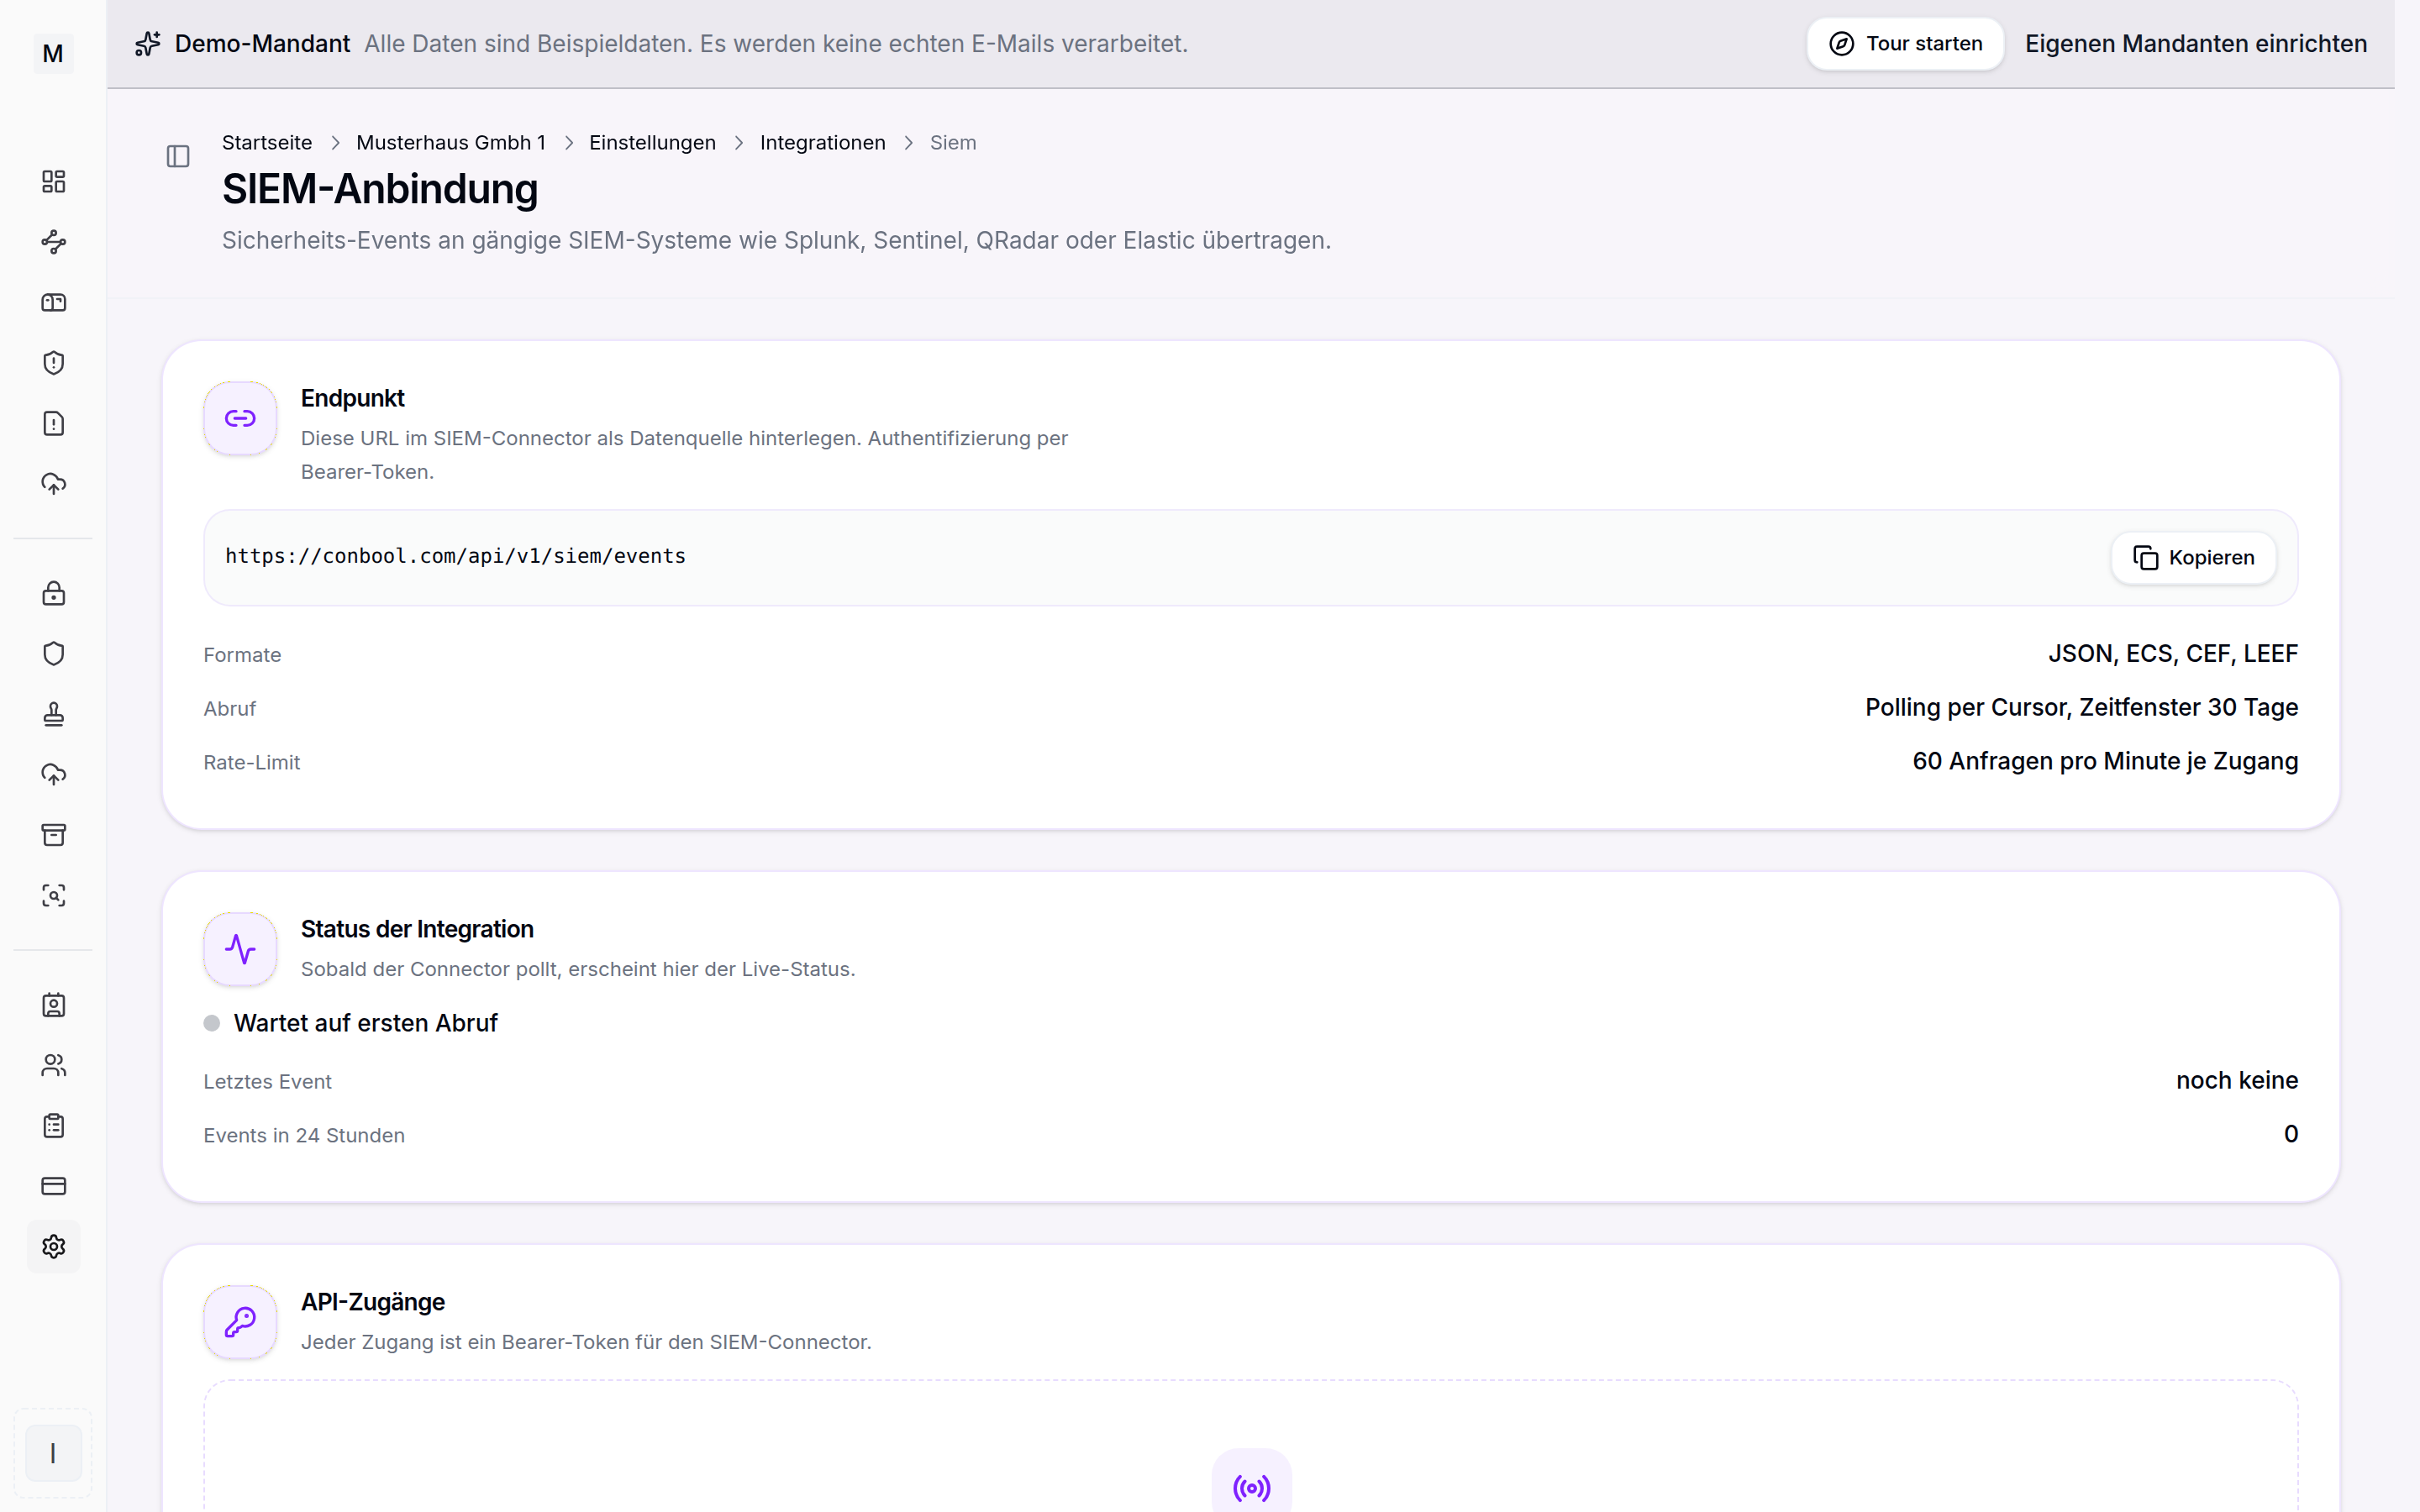Navigate to Integrationen breadcrumb
The height and width of the screenshot is (1512, 2420).
click(822, 143)
